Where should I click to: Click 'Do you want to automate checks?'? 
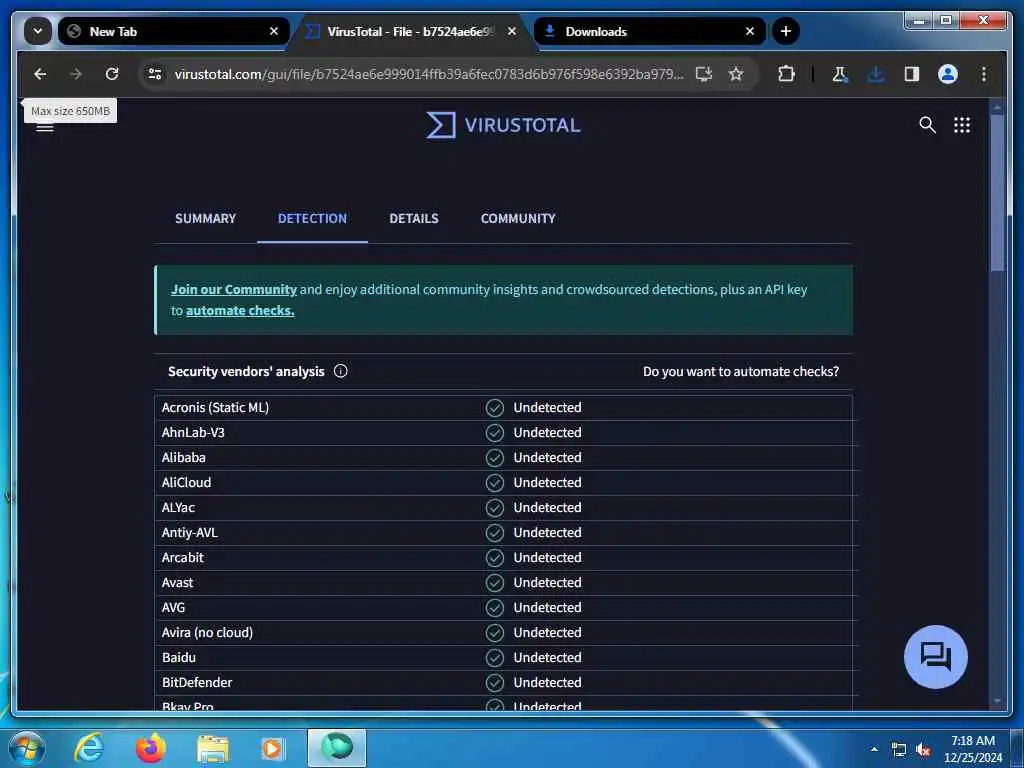(x=741, y=372)
